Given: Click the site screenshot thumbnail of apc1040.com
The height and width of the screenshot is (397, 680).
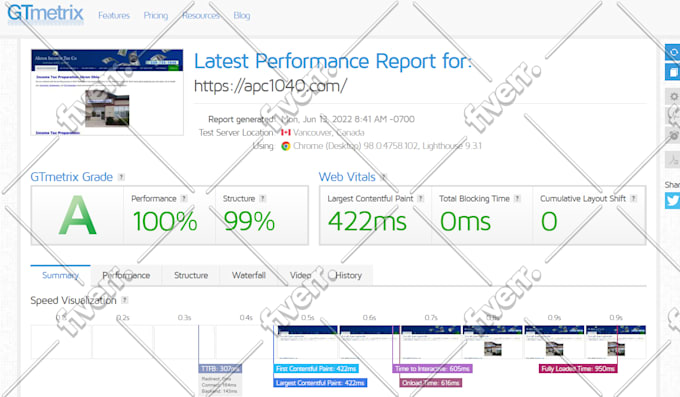Looking at the screenshot, I should 107,92.
